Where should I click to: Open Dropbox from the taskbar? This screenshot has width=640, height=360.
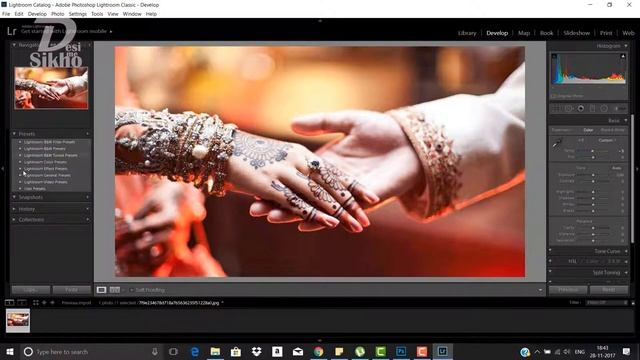256,351
